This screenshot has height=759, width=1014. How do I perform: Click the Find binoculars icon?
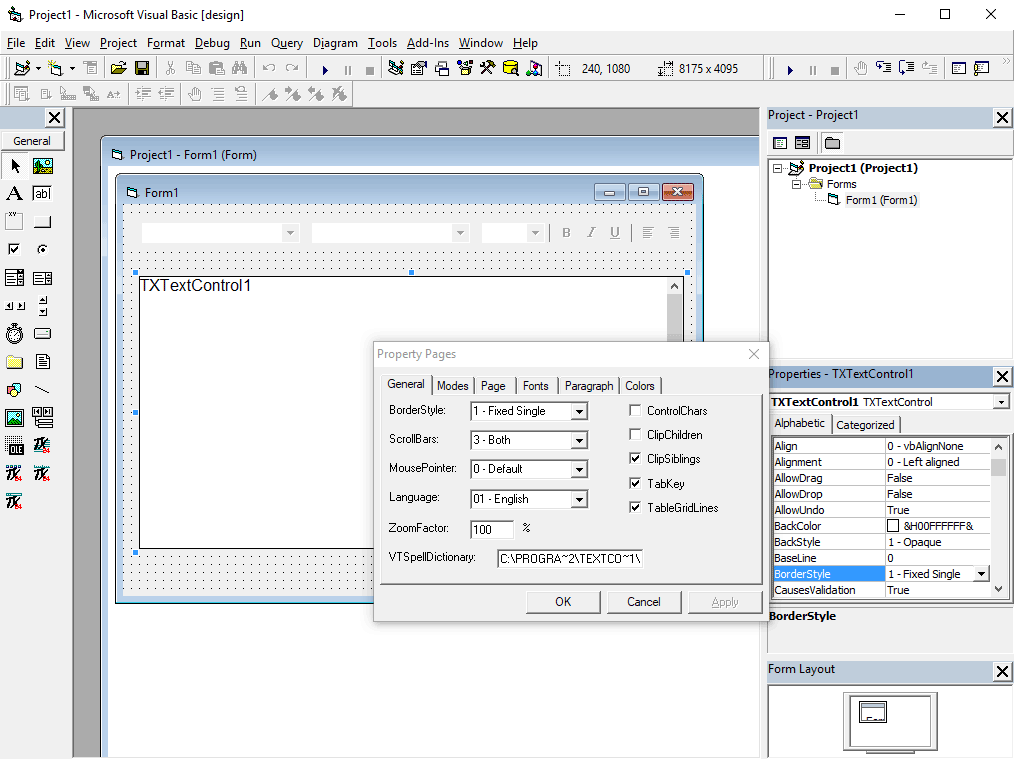point(239,68)
